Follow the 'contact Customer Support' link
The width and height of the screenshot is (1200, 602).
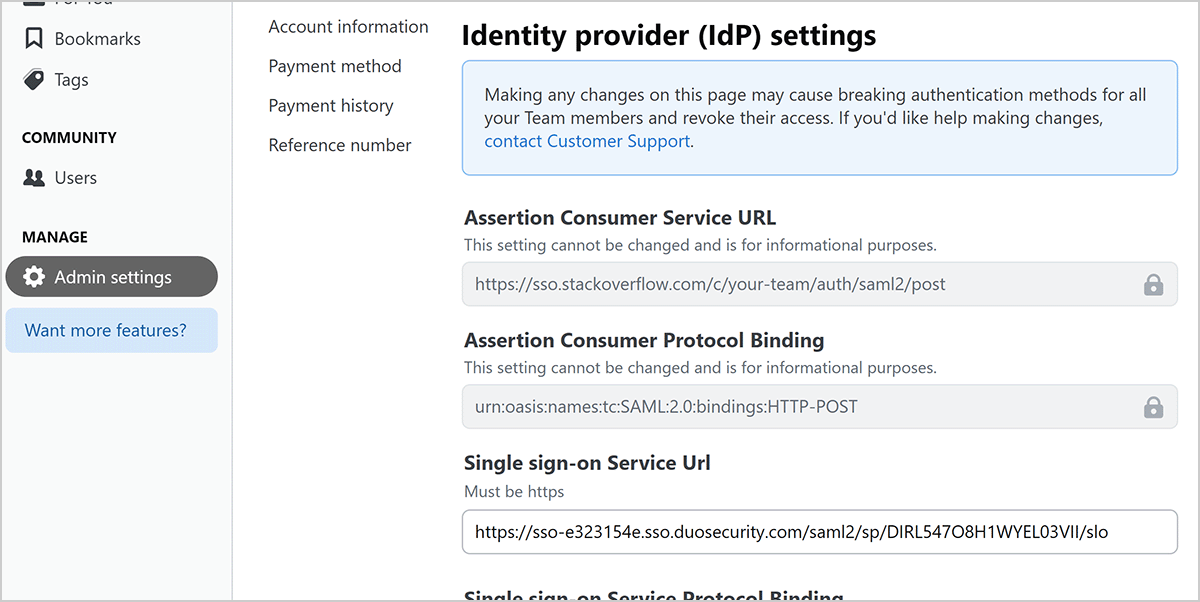click(x=587, y=141)
